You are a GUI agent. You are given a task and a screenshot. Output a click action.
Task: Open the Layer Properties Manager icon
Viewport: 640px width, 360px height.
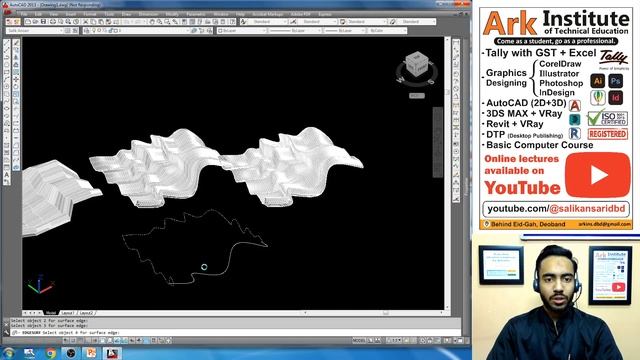click(x=87, y=31)
